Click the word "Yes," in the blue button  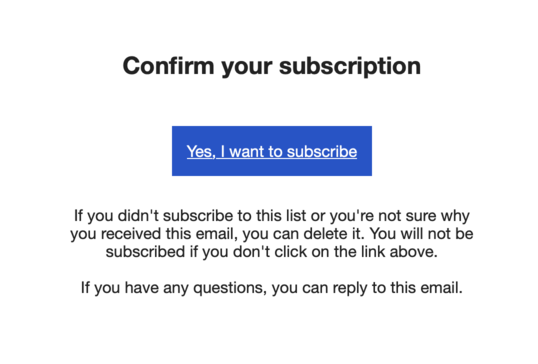coord(201,152)
